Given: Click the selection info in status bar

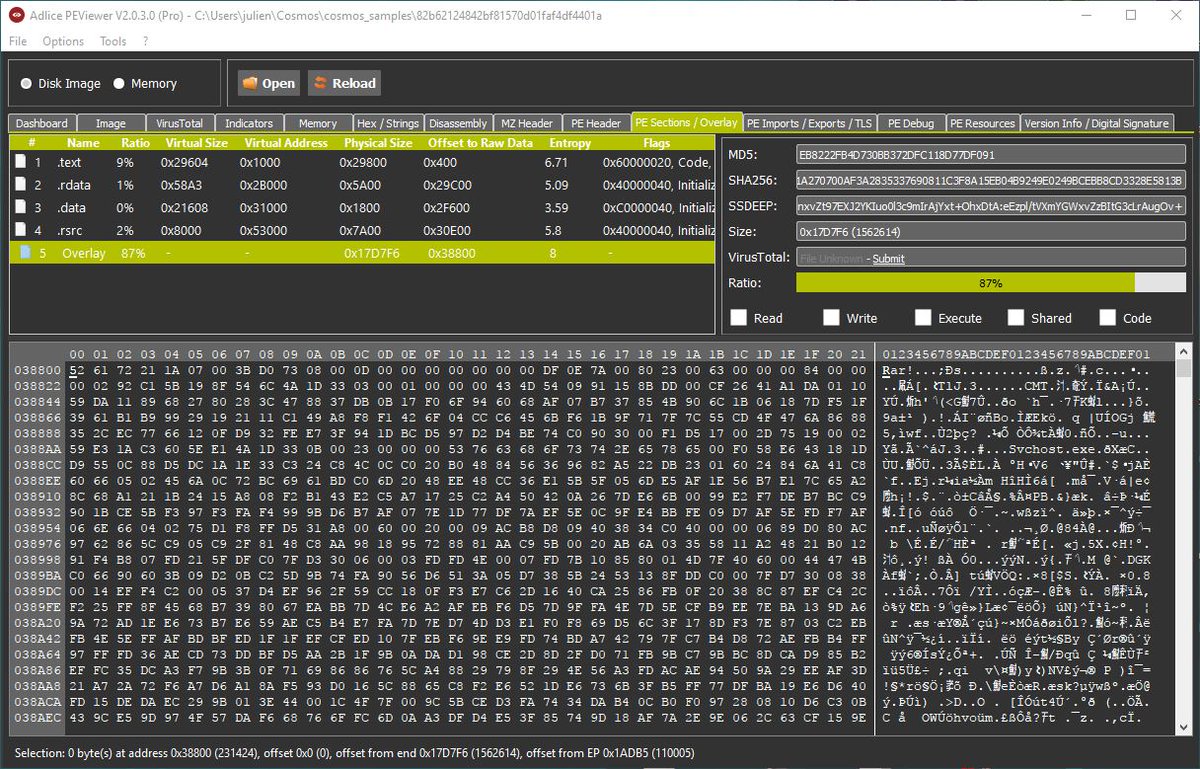Looking at the screenshot, I should coord(354,753).
